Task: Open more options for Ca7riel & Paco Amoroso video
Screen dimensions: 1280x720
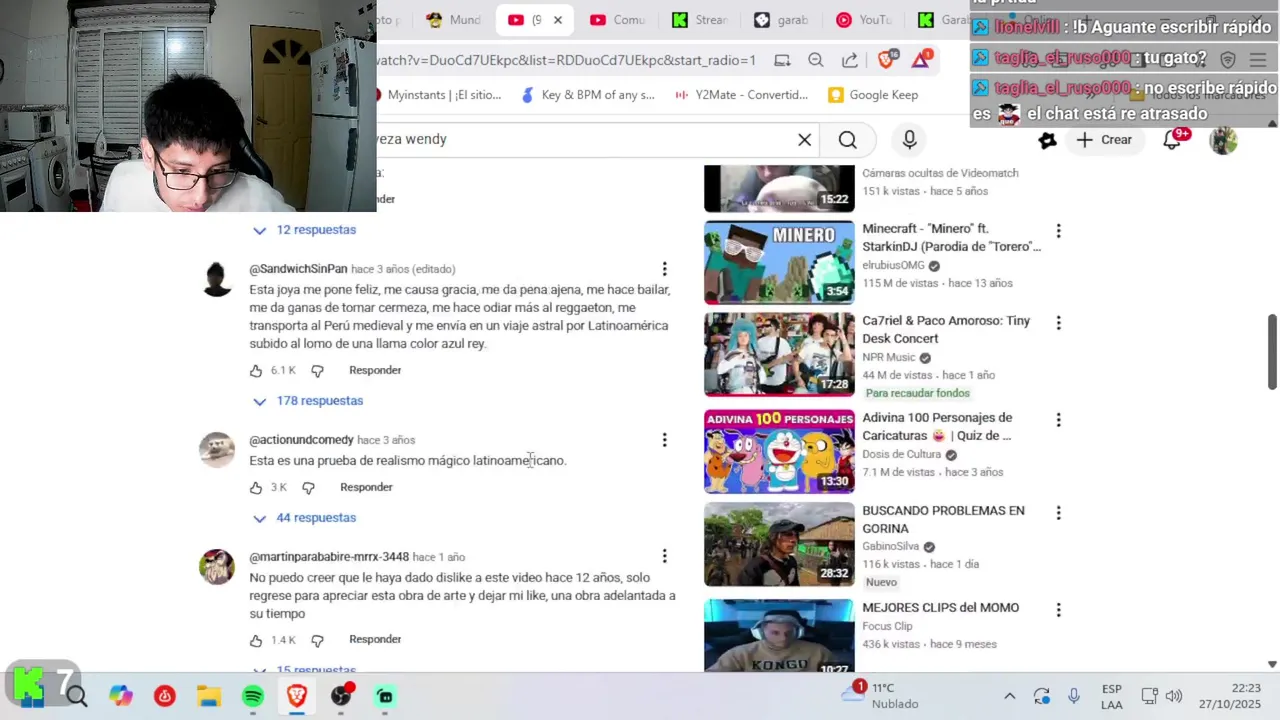Action: pyautogui.click(x=1058, y=323)
